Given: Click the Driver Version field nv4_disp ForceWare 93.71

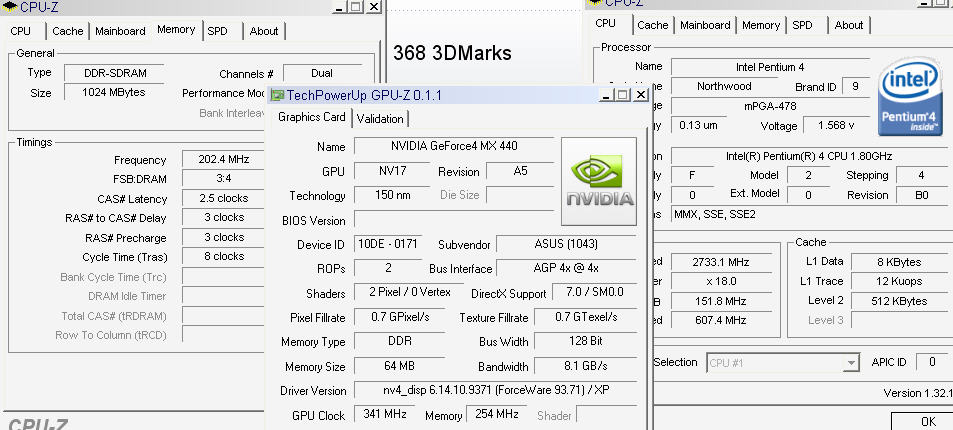Looking at the screenshot, I should pyautogui.click(x=495, y=390).
